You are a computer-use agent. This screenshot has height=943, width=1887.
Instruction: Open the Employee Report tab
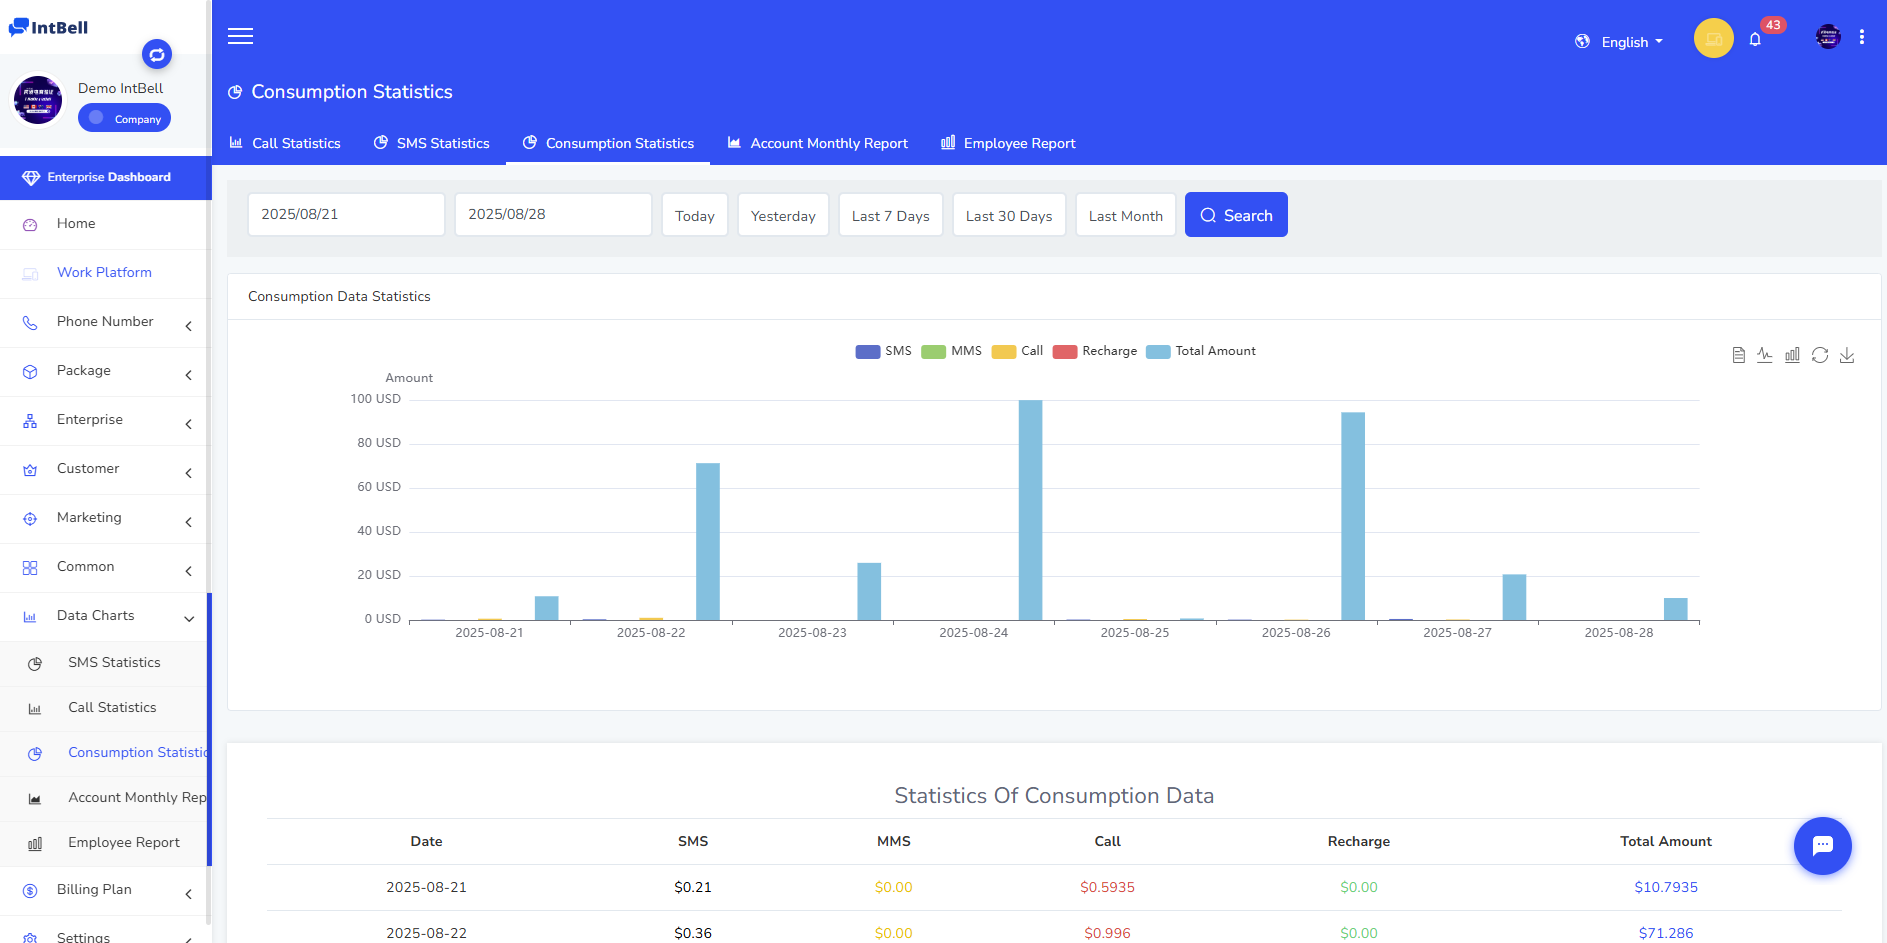1008,143
